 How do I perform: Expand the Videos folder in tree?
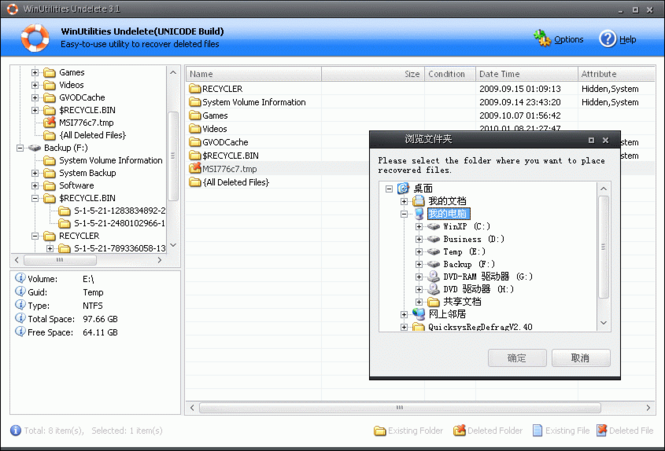point(35,85)
